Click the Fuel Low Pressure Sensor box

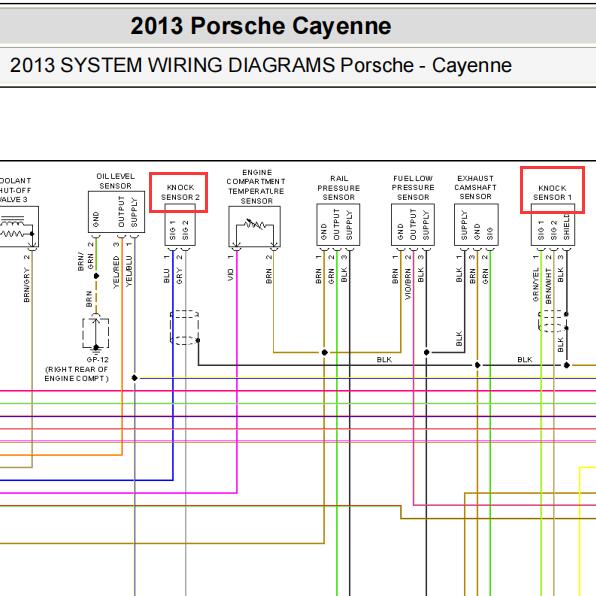click(413, 225)
